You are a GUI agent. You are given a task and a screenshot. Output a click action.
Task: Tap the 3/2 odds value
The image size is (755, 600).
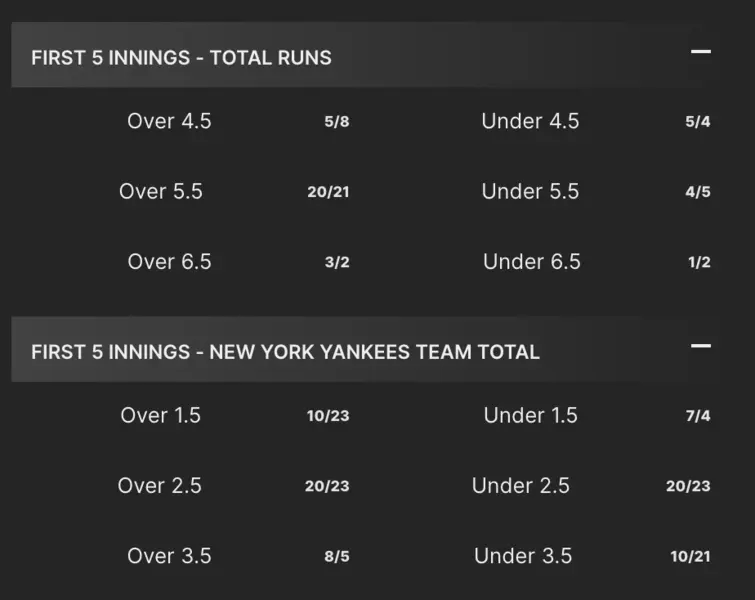(337, 263)
